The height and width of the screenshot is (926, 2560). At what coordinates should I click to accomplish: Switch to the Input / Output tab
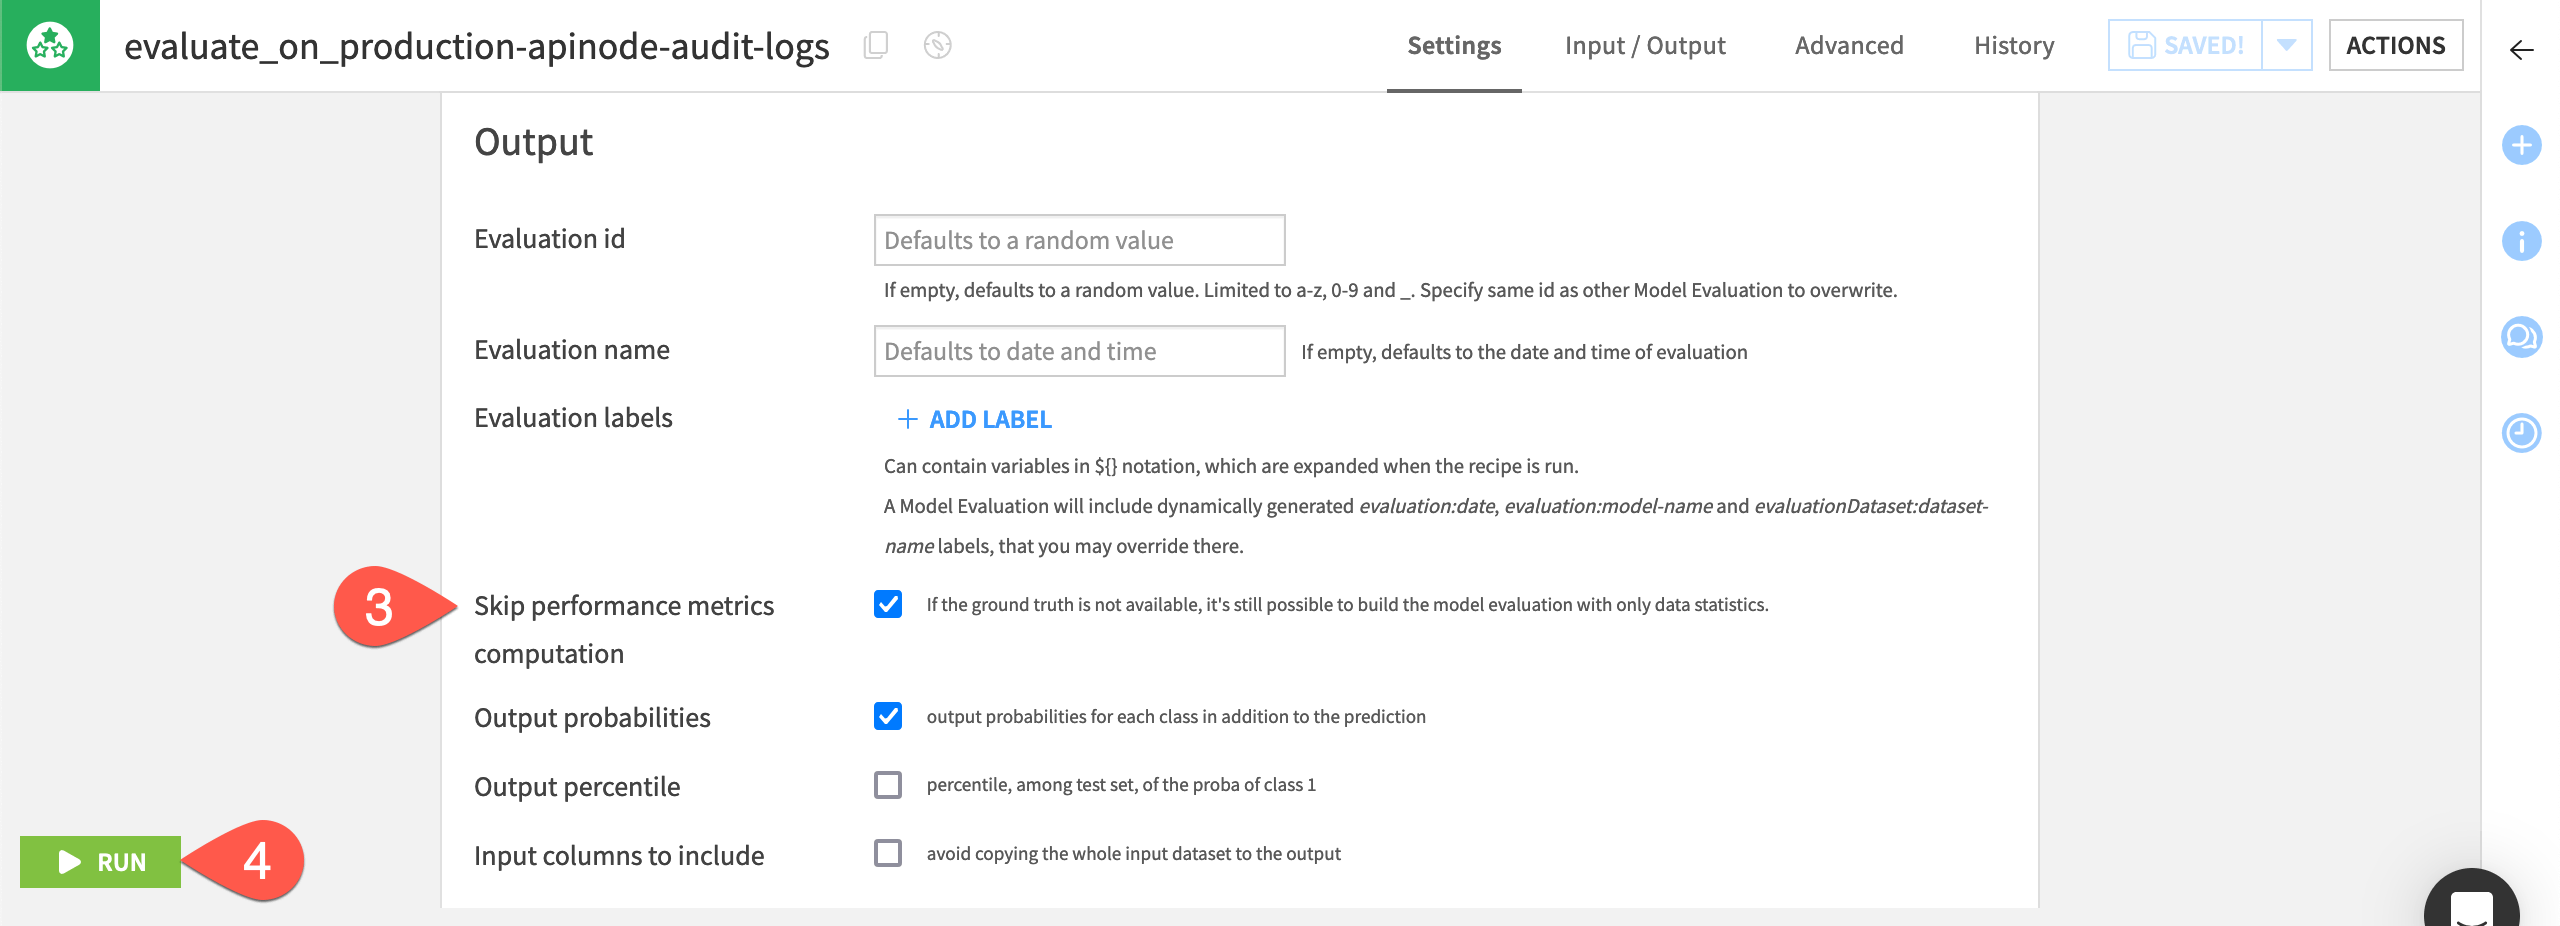coord(1645,45)
